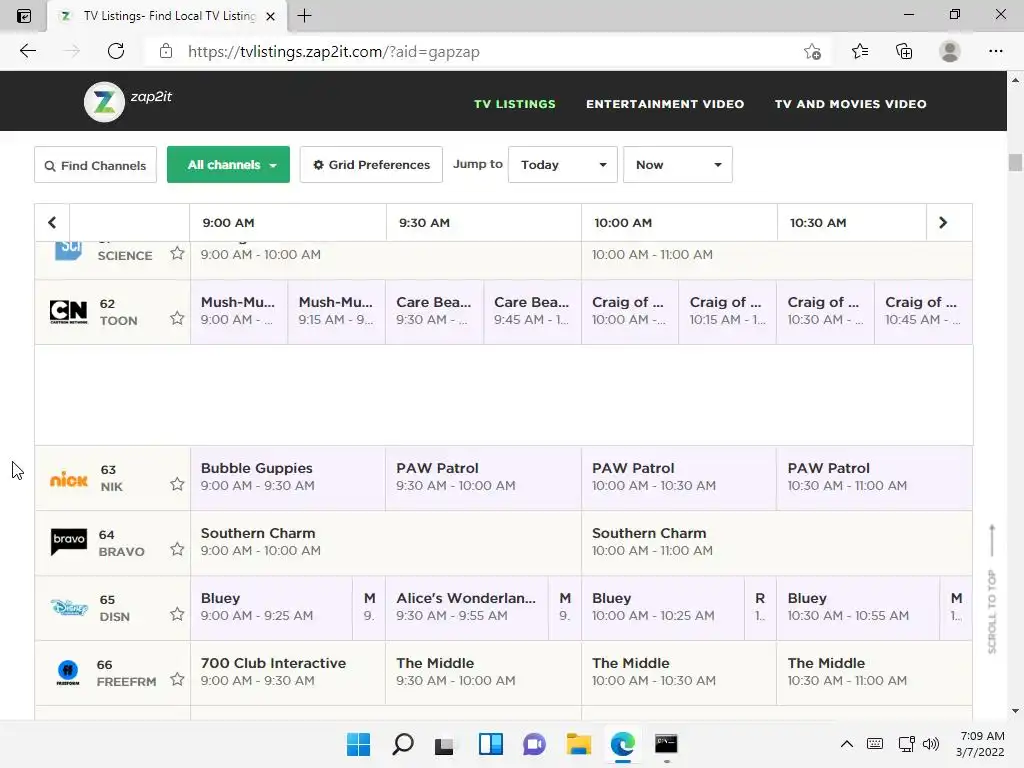This screenshot has width=1024, height=768.
Task: Click the page scrollbar thumb
Action: 1015,162
